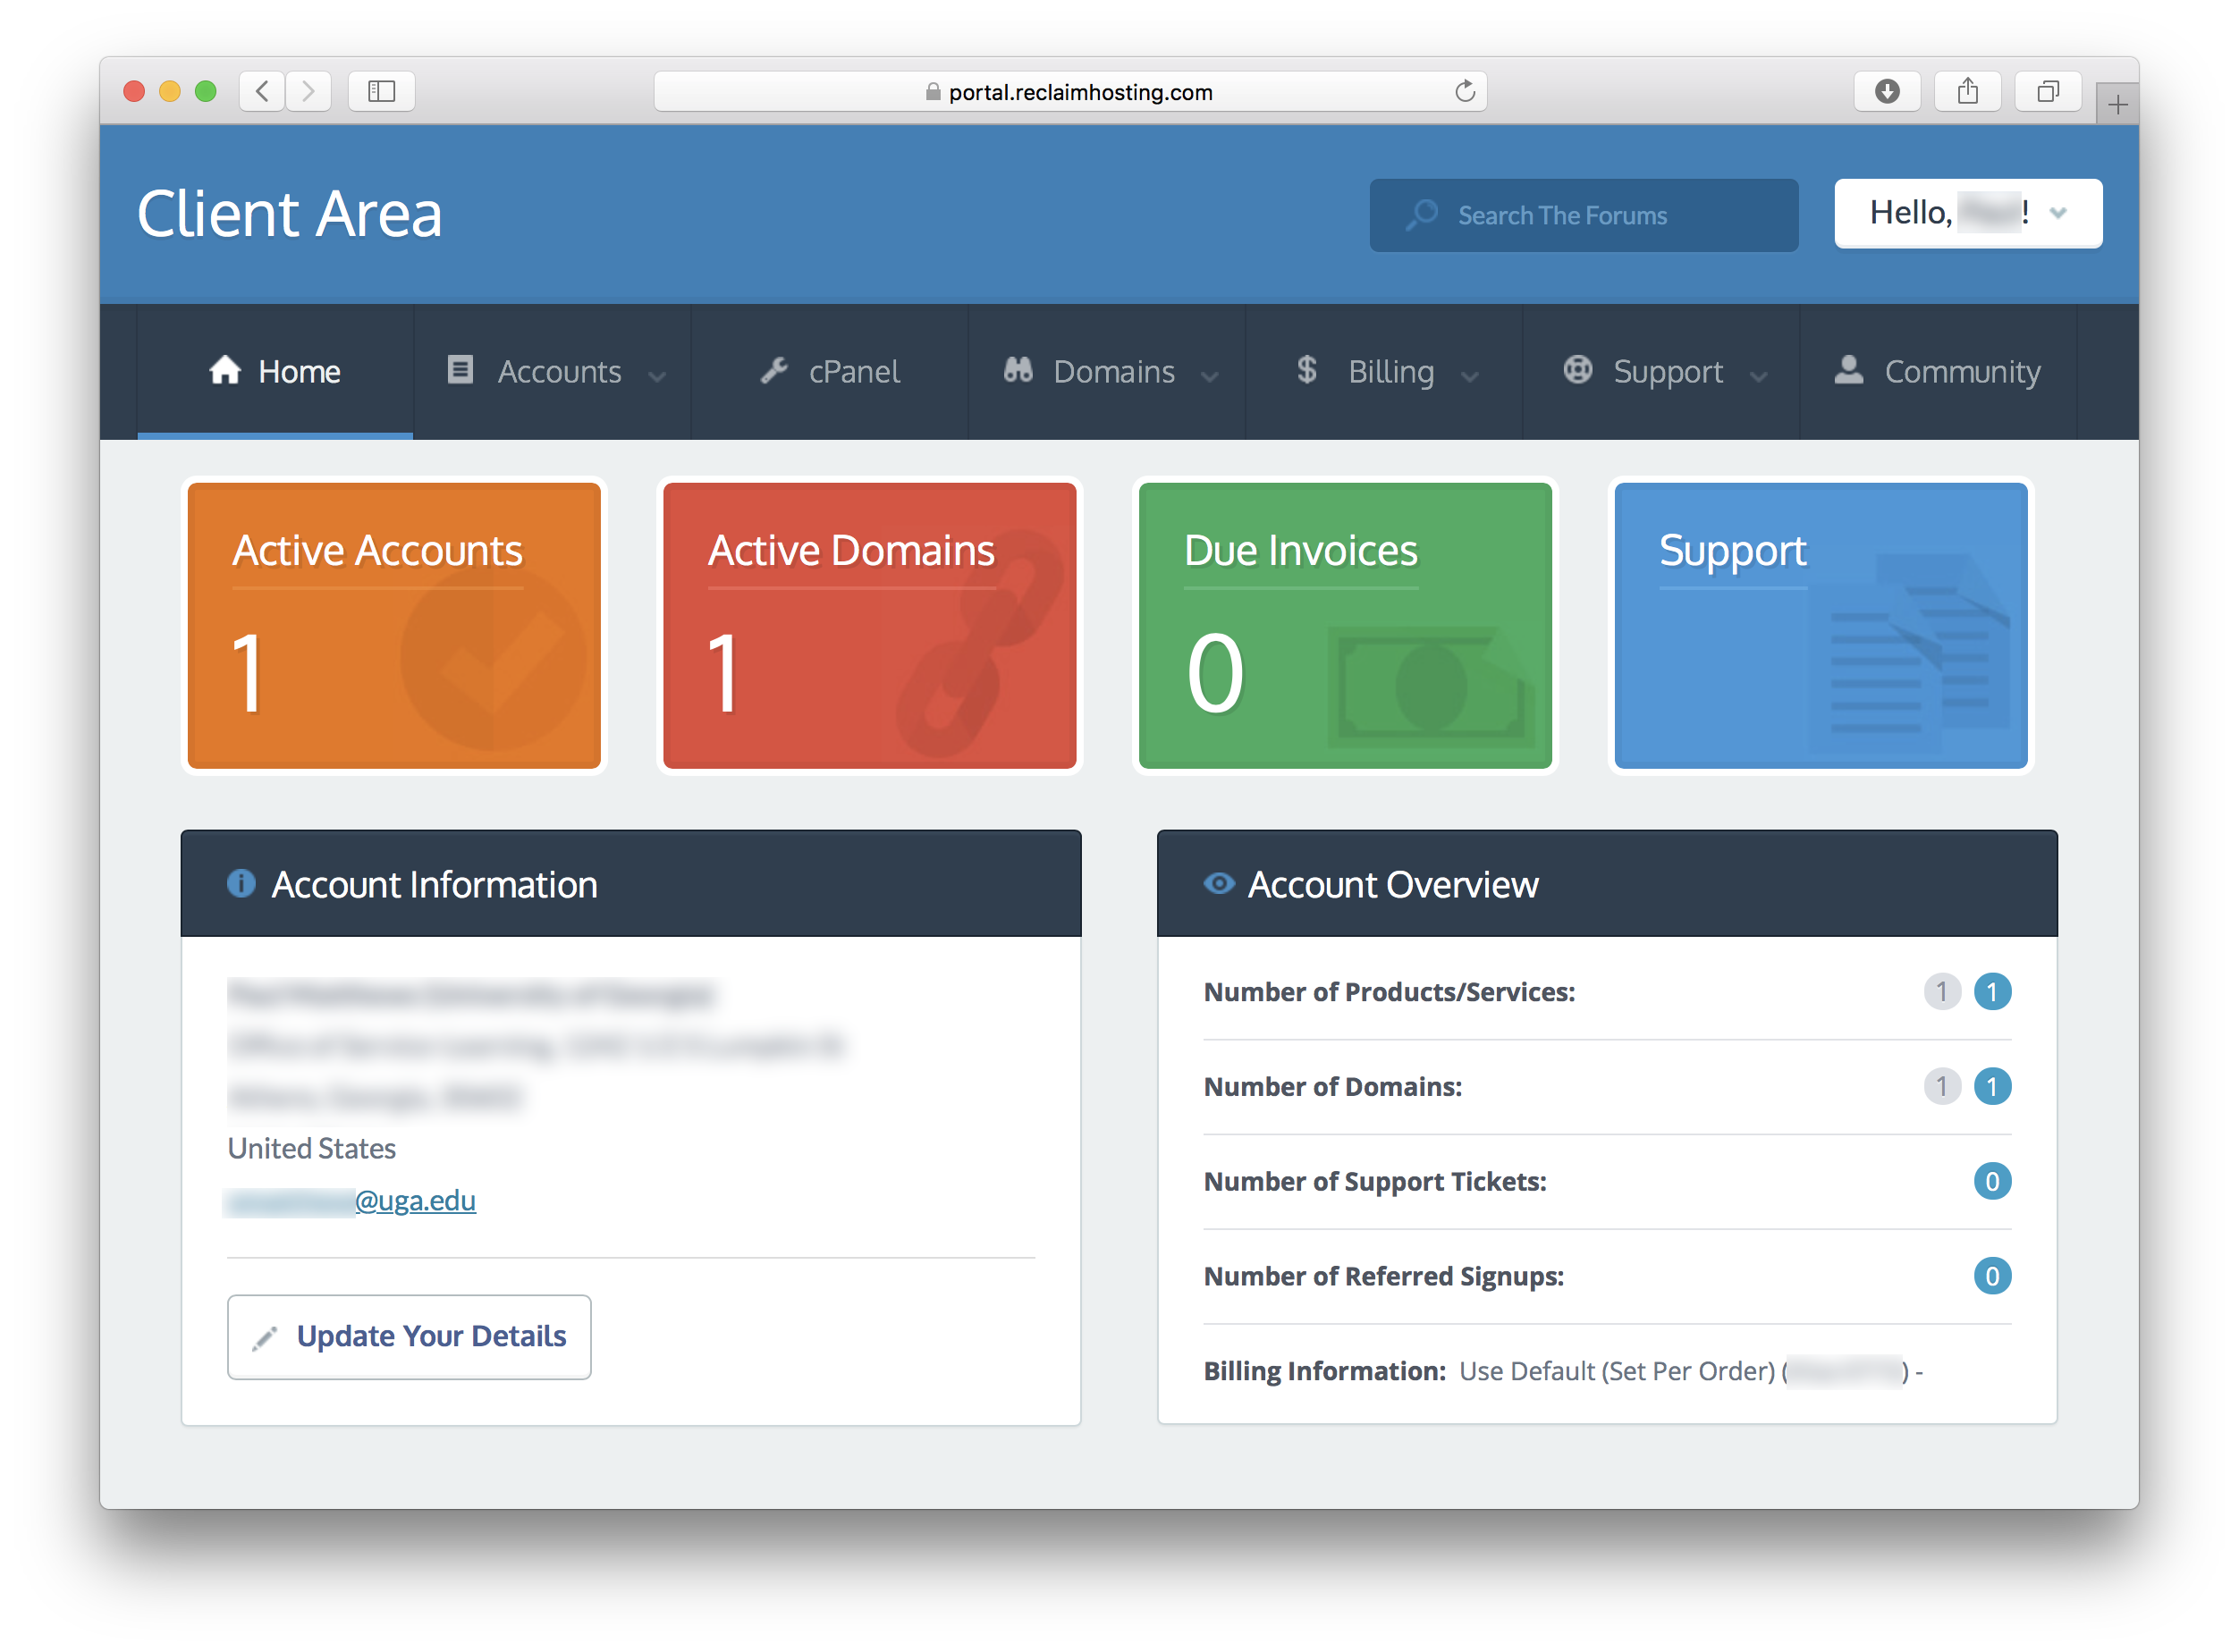
Task: Click the browser back arrow
Action: click(262, 92)
